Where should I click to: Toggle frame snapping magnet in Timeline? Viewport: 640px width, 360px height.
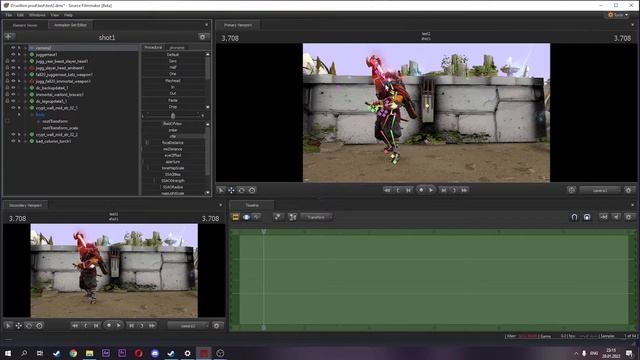(x=574, y=217)
